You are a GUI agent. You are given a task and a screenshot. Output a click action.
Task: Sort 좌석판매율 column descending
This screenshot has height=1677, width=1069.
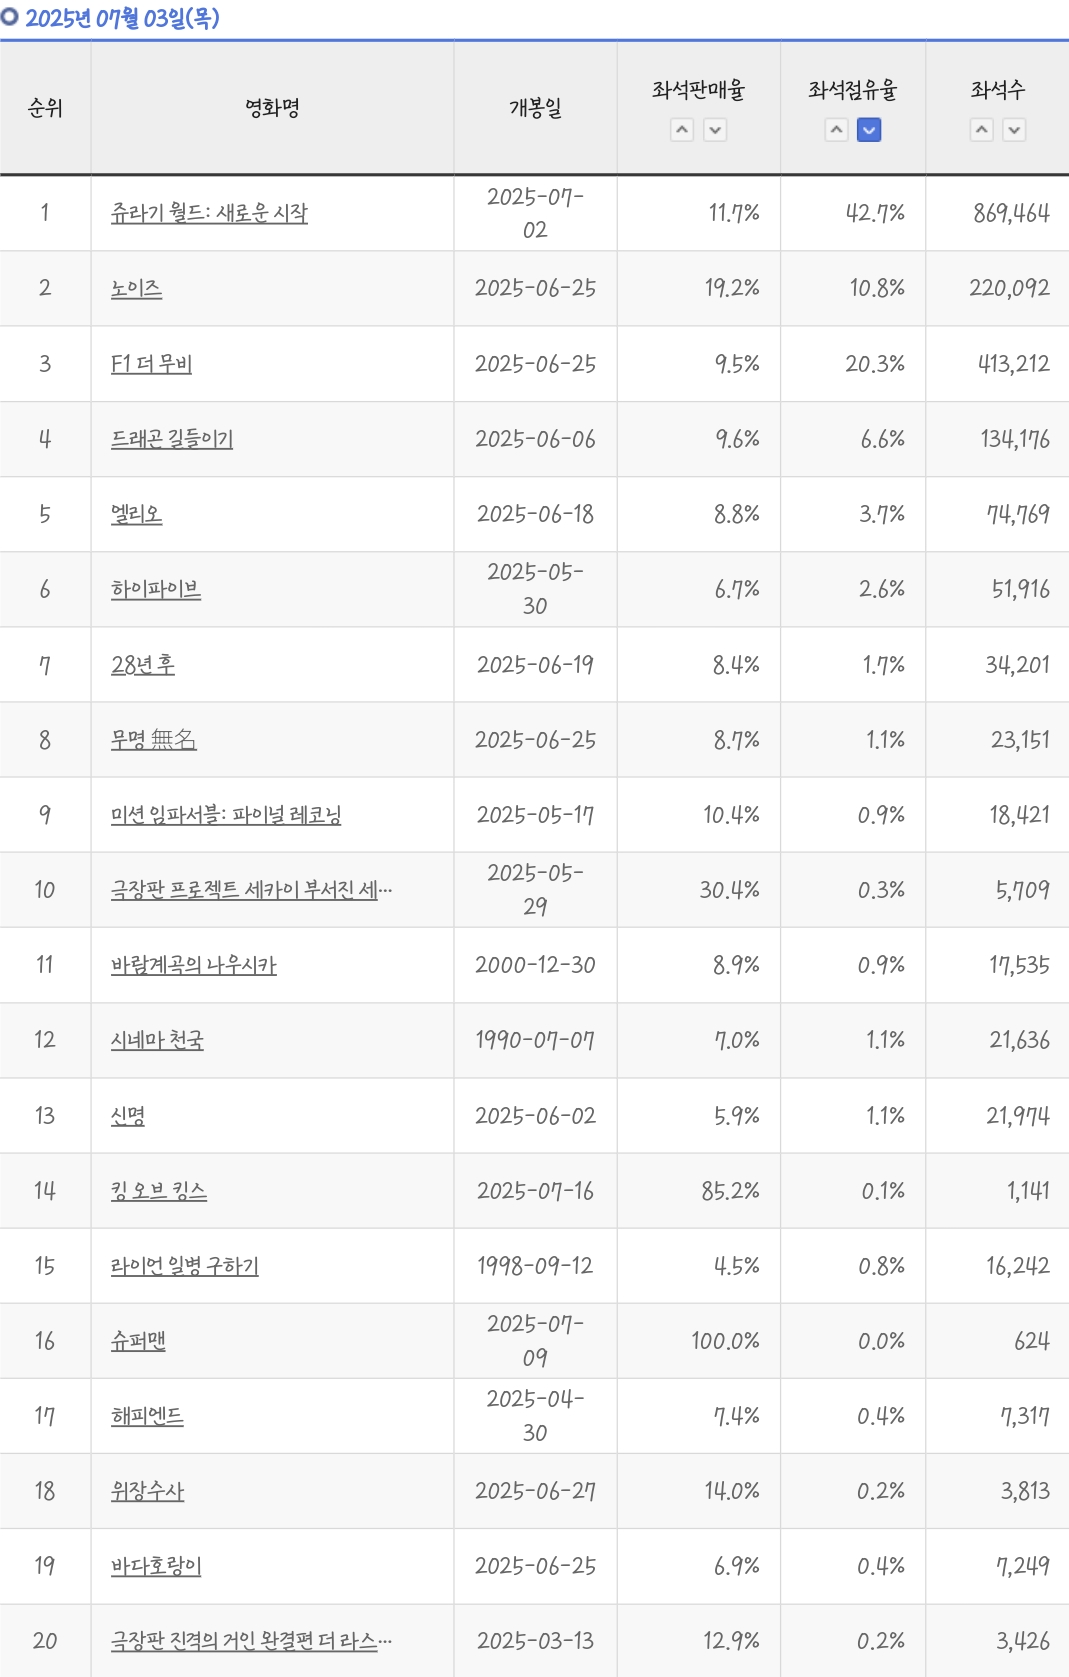715,130
